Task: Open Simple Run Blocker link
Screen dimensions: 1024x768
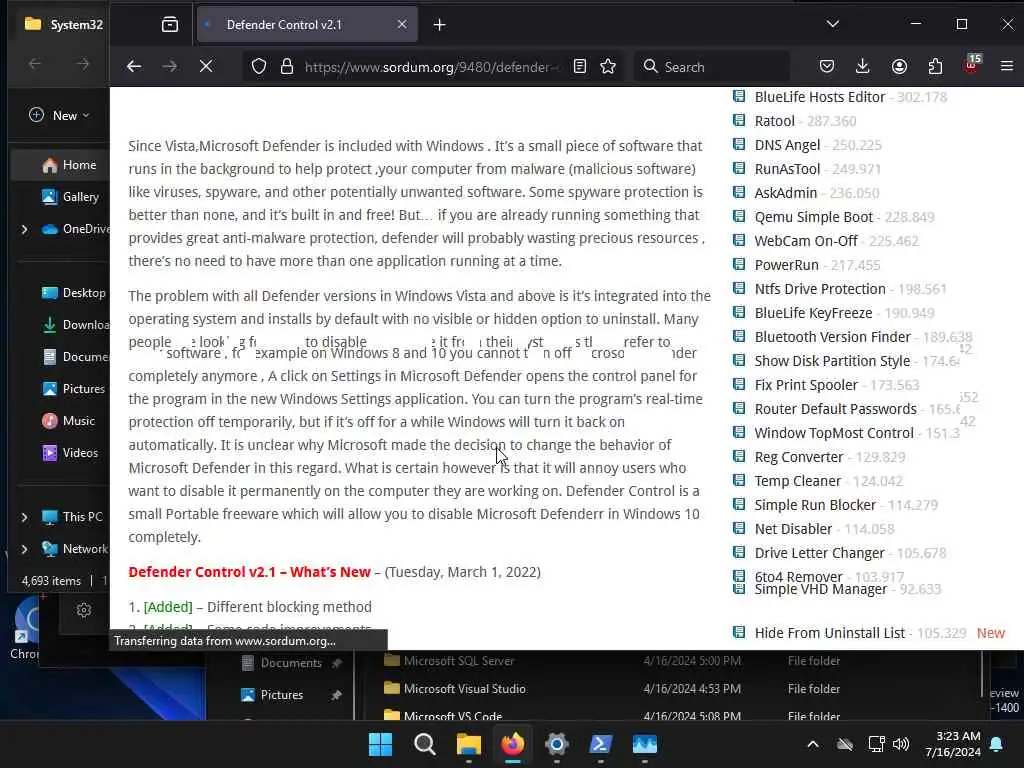Action: [x=815, y=505]
